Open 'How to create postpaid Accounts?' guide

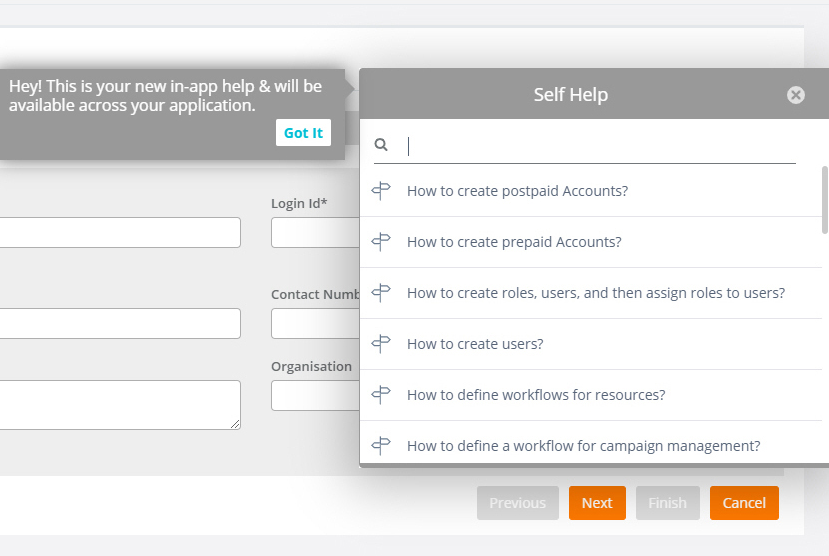518,191
